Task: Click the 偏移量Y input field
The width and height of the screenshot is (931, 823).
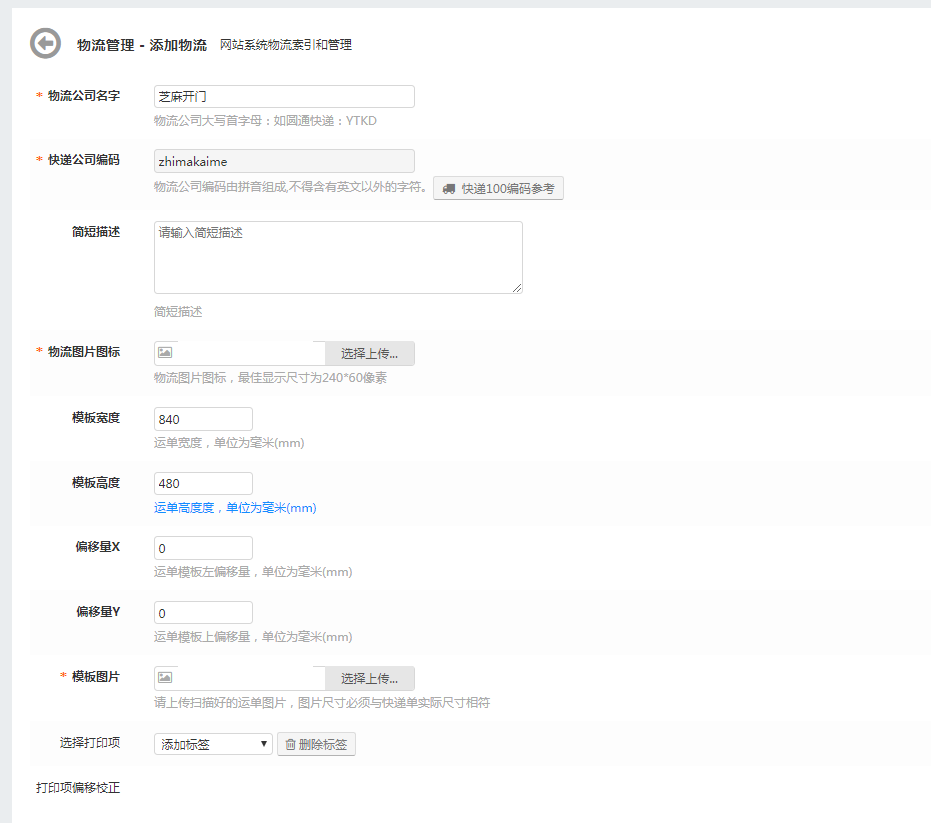Action: click(203, 612)
